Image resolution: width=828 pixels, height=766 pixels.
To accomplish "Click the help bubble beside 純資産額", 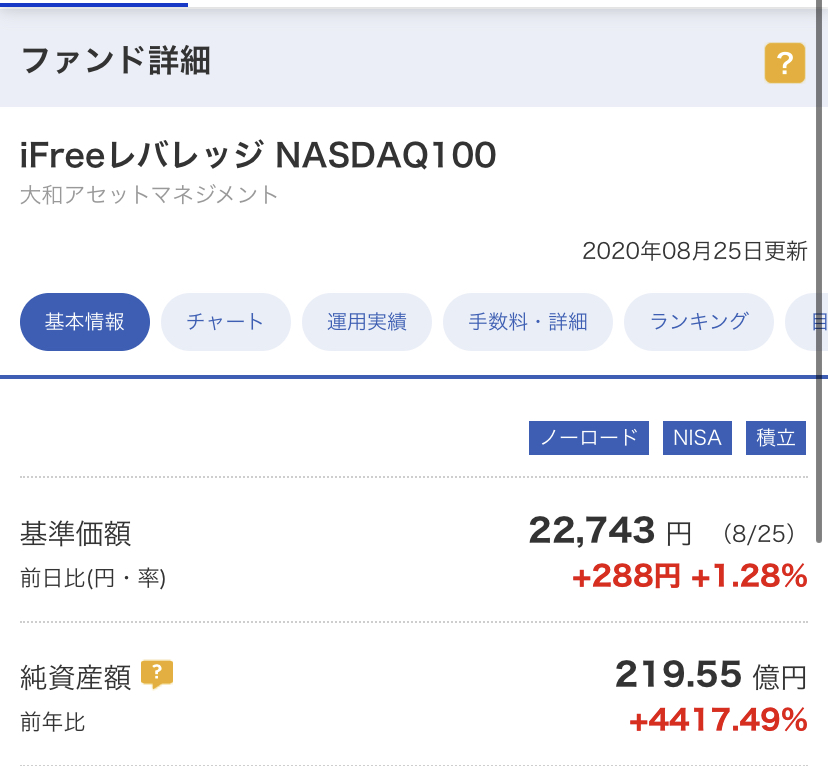I will [156, 675].
